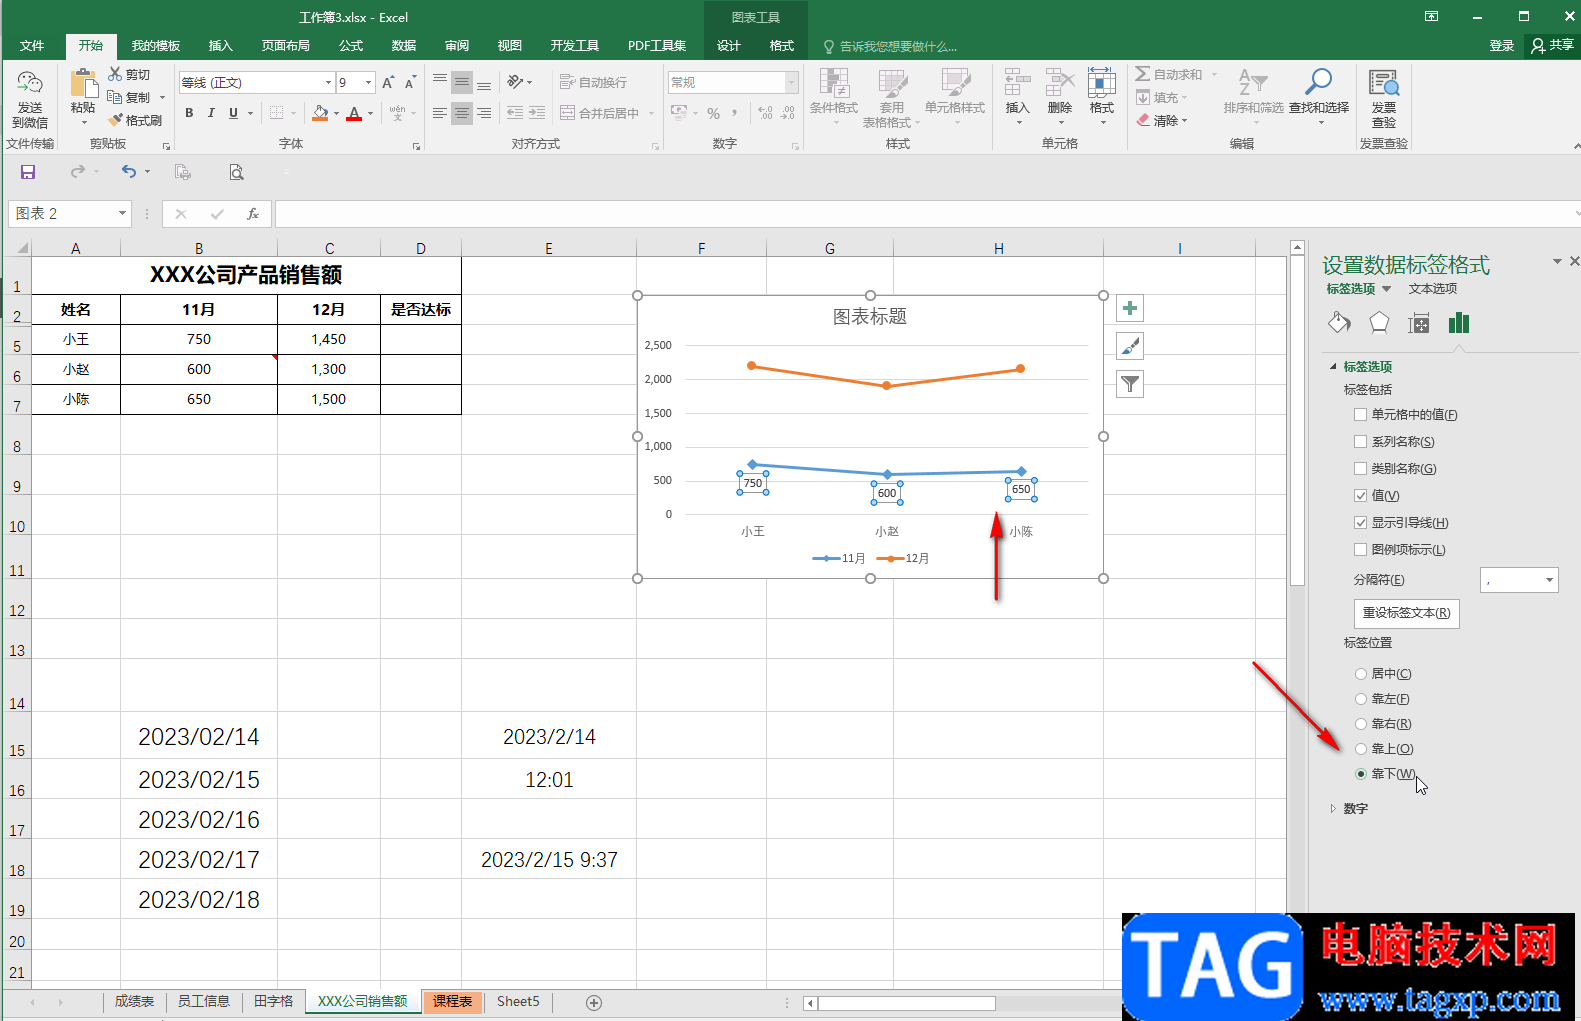The image size is (1581, 1021).
Task: Click Reset Label Text button
Action: [1406, 613]
